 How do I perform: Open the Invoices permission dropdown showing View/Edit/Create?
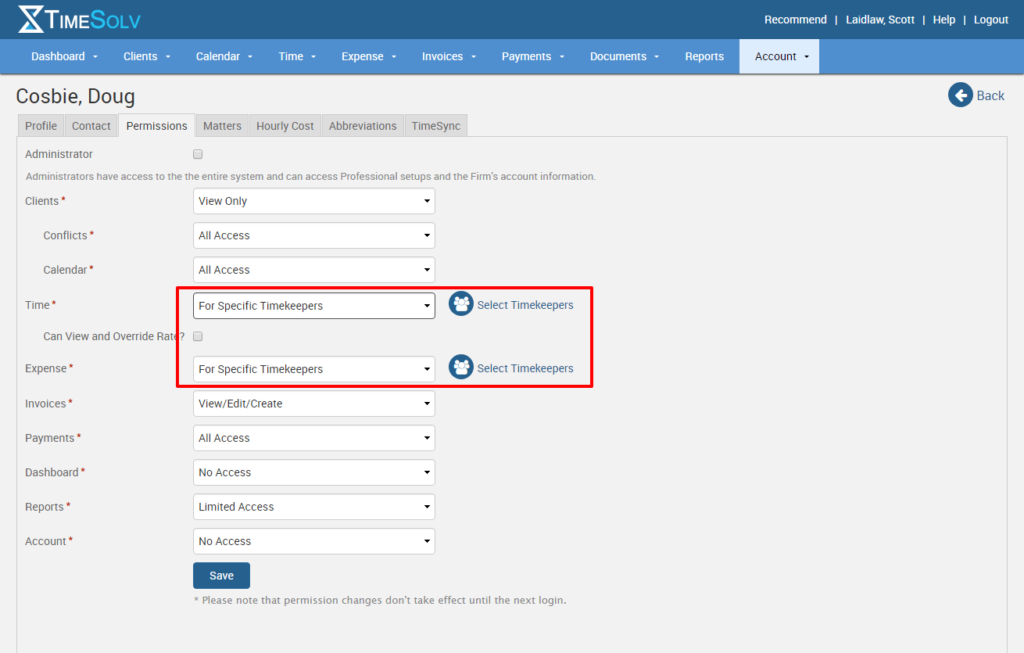tap(313, 403)
